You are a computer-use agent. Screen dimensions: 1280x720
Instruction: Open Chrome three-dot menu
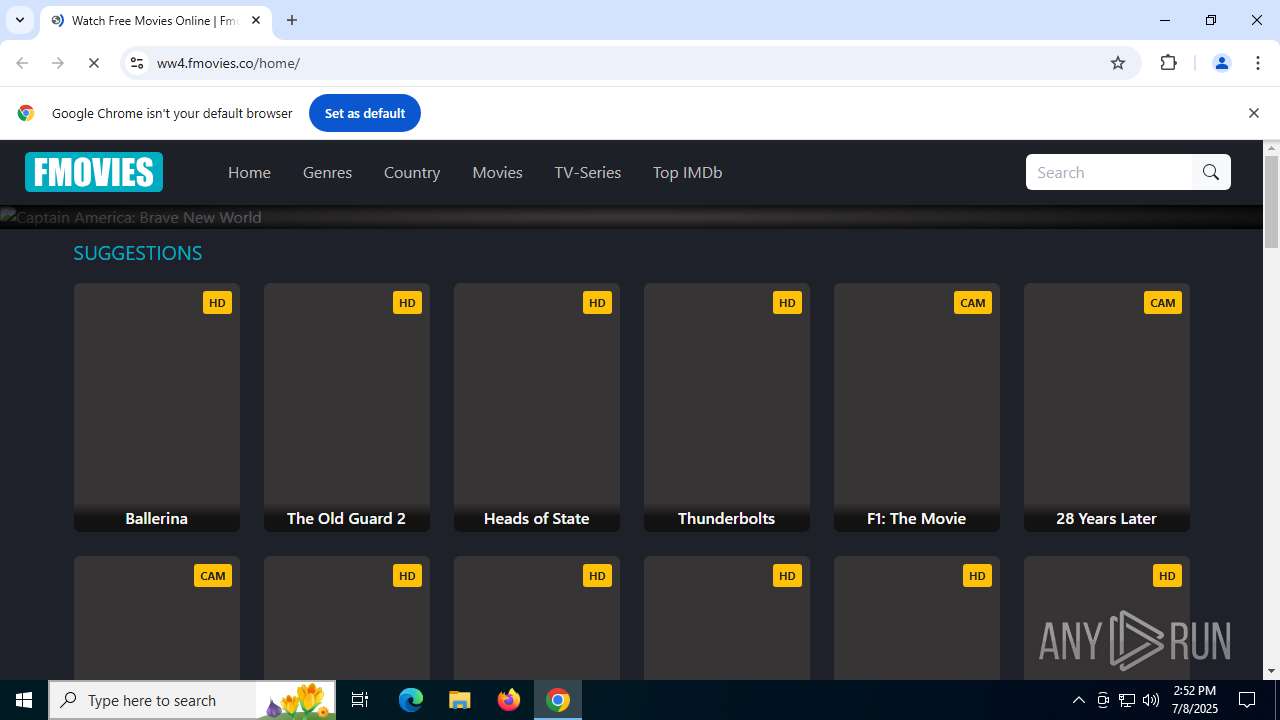(x=1257, y=63)
